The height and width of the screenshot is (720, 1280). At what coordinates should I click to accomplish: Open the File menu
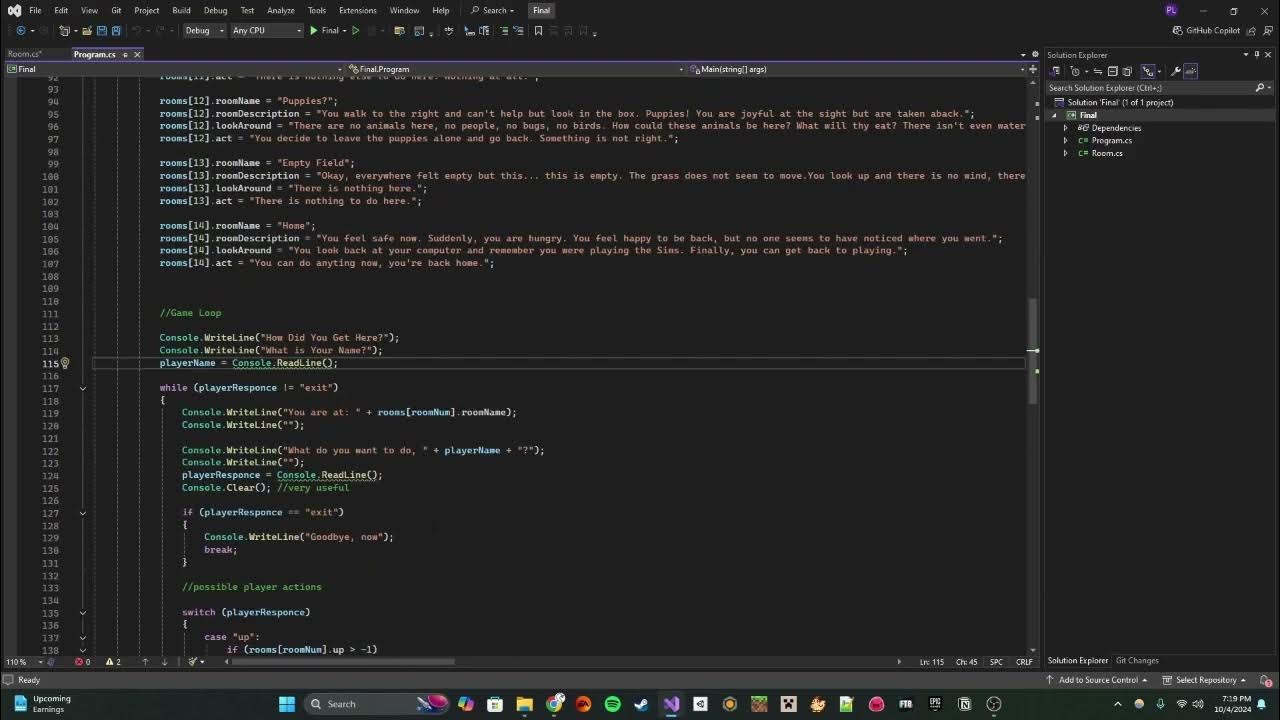(35, 10)
